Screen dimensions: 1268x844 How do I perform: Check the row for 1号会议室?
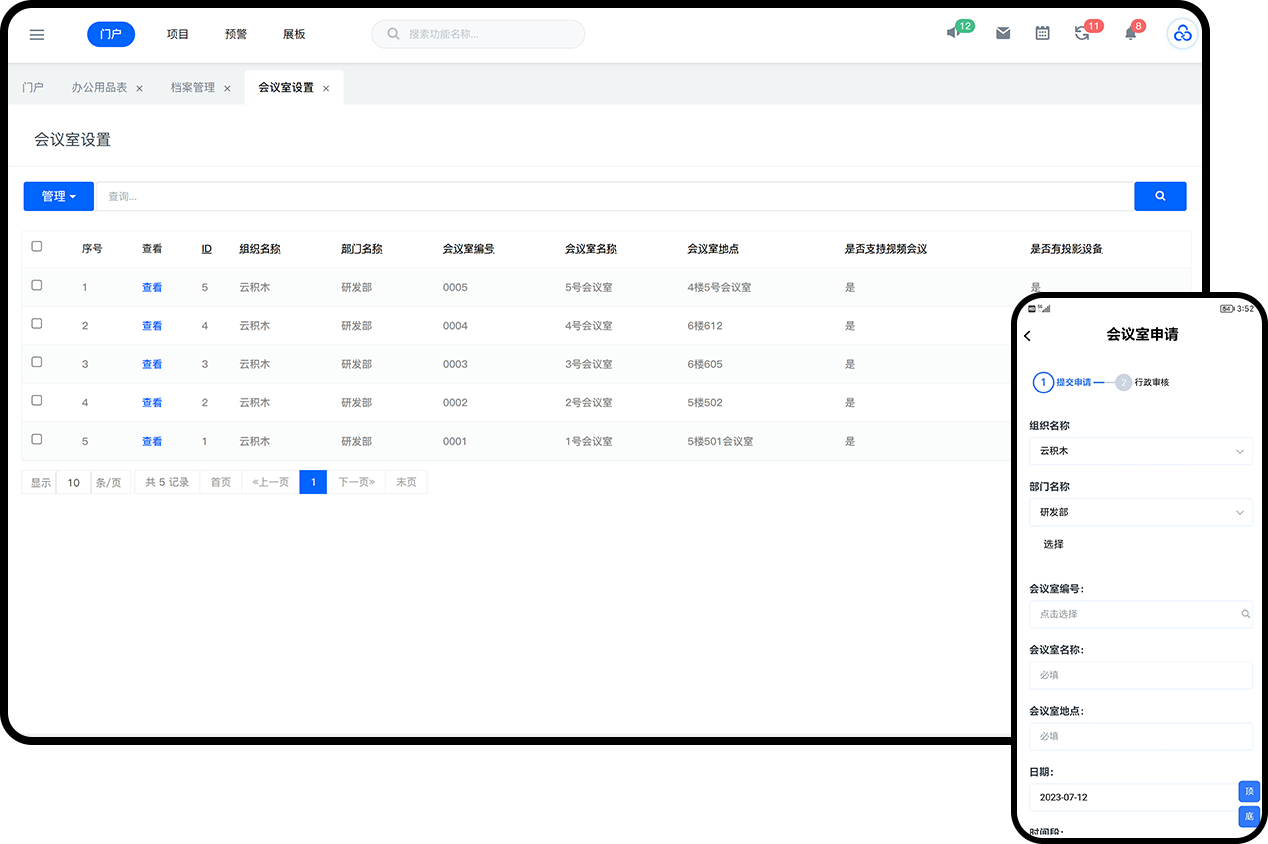click(x=37, y=439)
